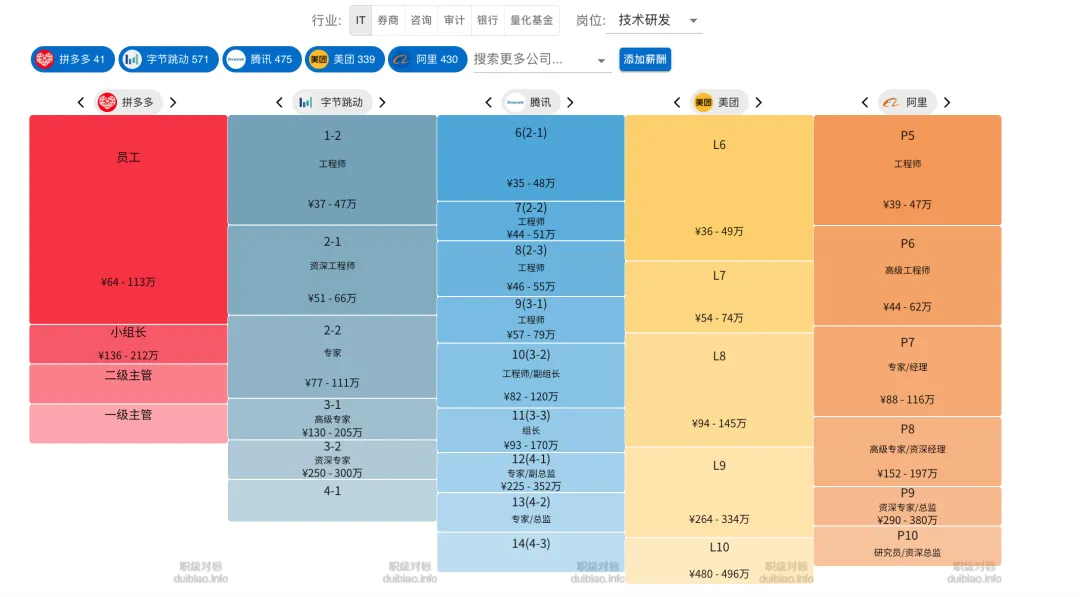Select the 腾讯 9(3-1) level block
Screen dimensions: 1080x597
coord(530,320)
